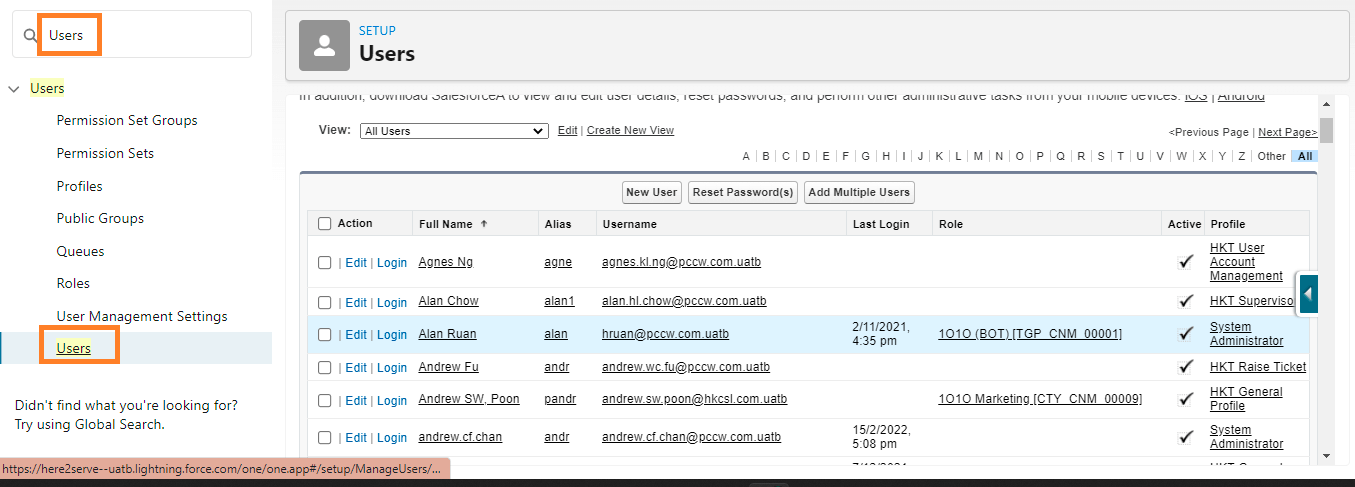Go to Profiles in setup menu
The image size is (1355, 487).
coord(79,186)
